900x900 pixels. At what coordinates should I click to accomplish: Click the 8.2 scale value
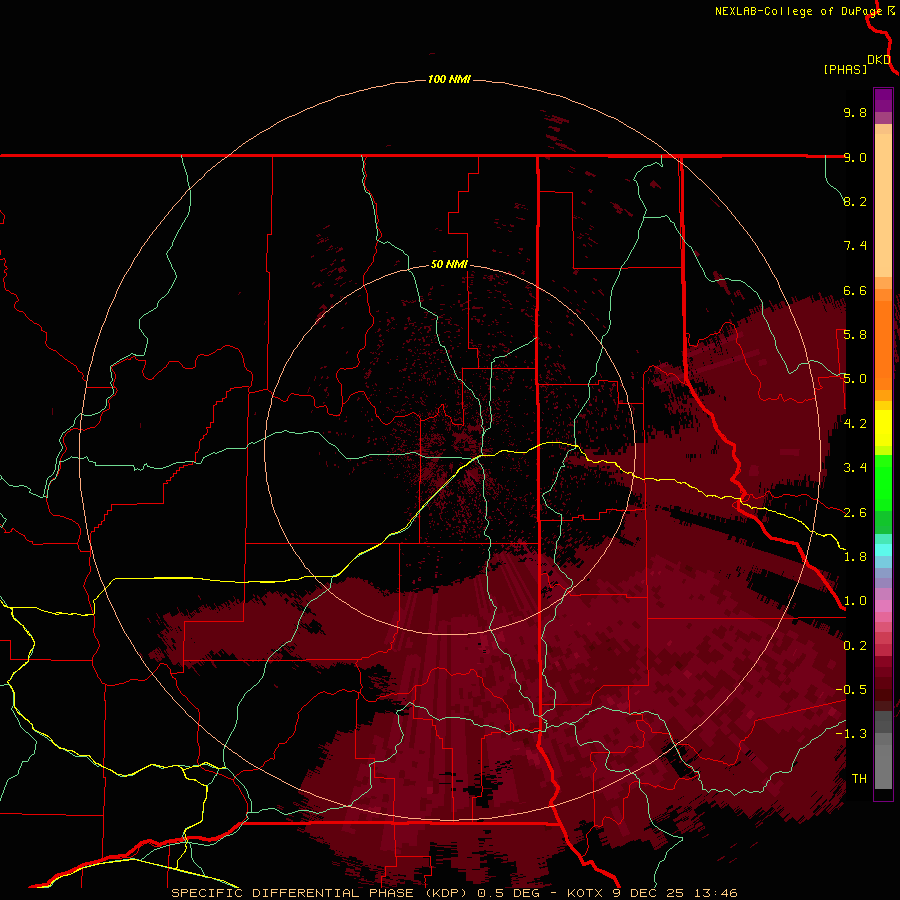pos(855,201)
